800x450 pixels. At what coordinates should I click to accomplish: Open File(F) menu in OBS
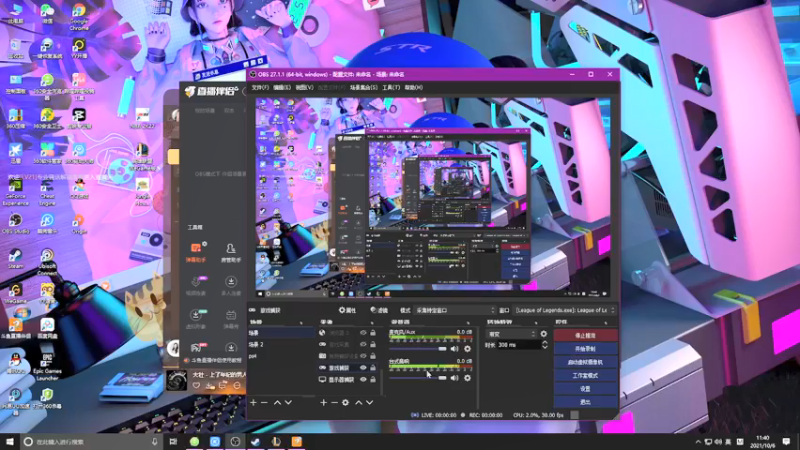260,88
